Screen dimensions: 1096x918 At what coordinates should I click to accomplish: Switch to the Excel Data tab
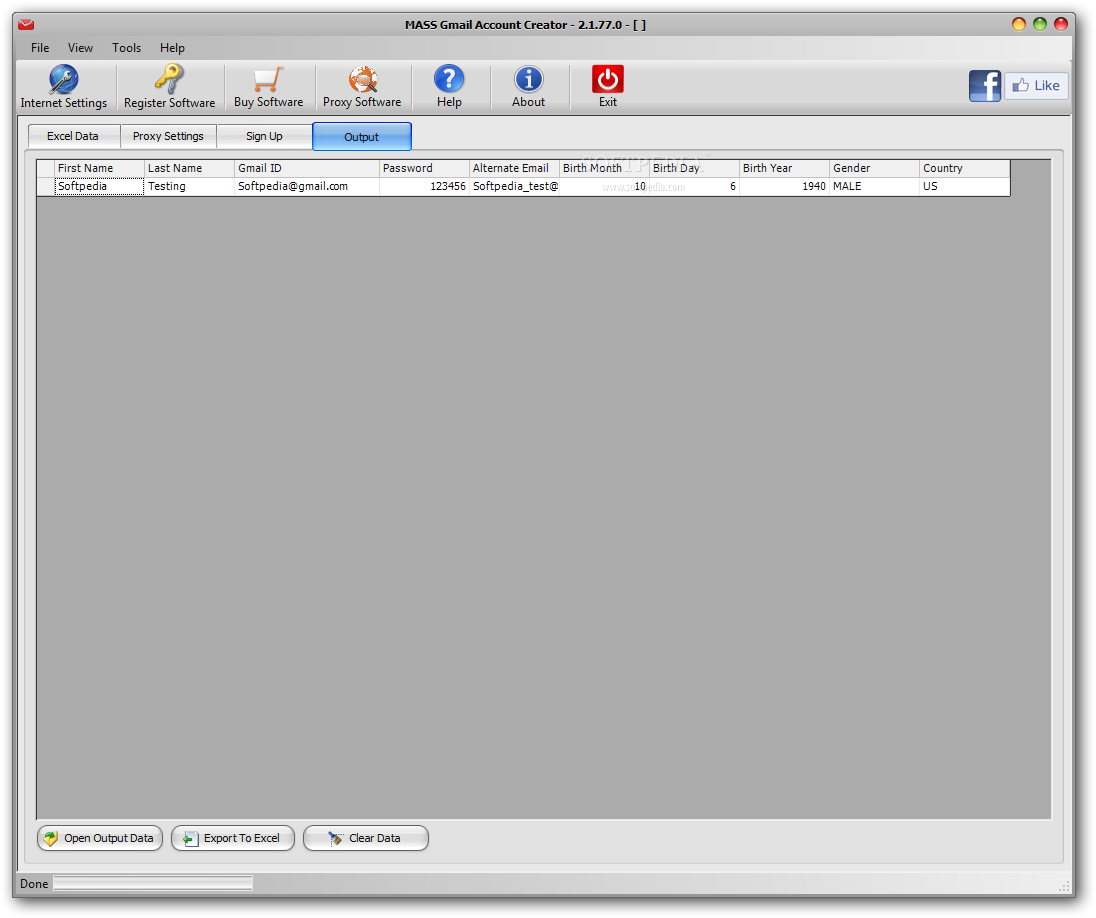tap(73, 136)
